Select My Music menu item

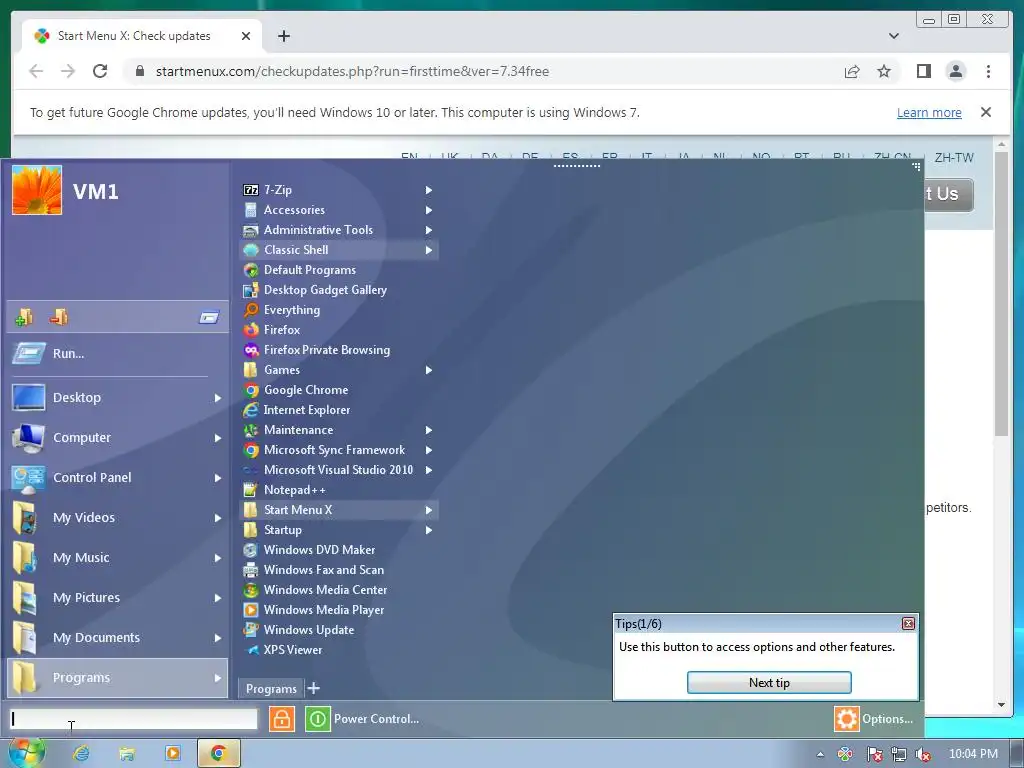click(118, 558)
